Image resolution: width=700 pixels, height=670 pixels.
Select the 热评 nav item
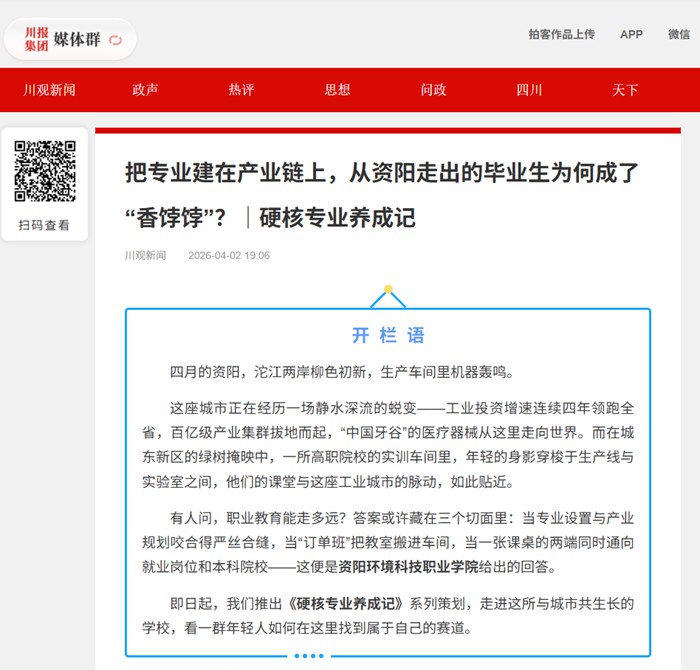[241, 90]
